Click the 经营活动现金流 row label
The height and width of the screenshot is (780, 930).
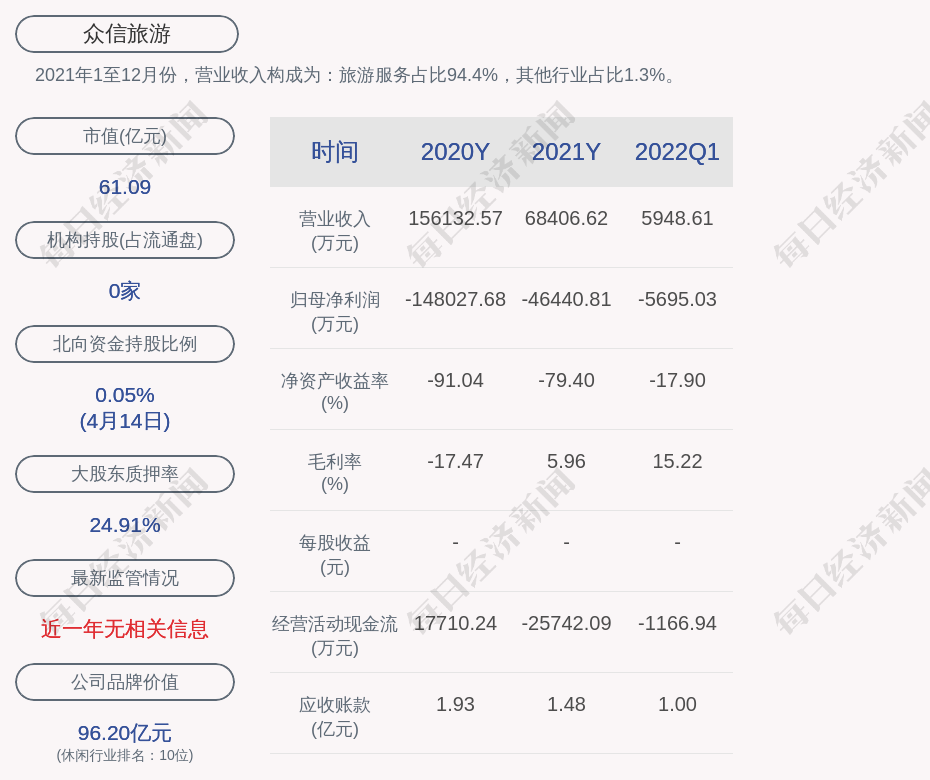[335, 636]
